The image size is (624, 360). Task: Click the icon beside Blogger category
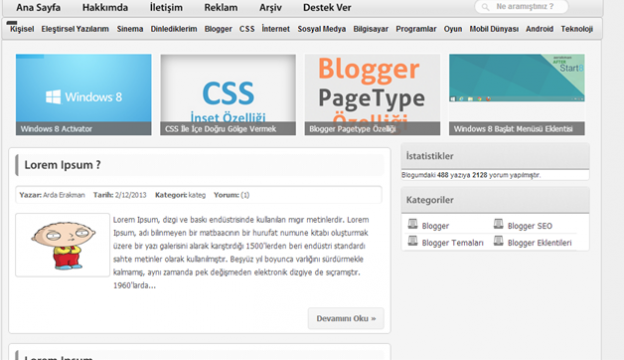pos(413,224)
